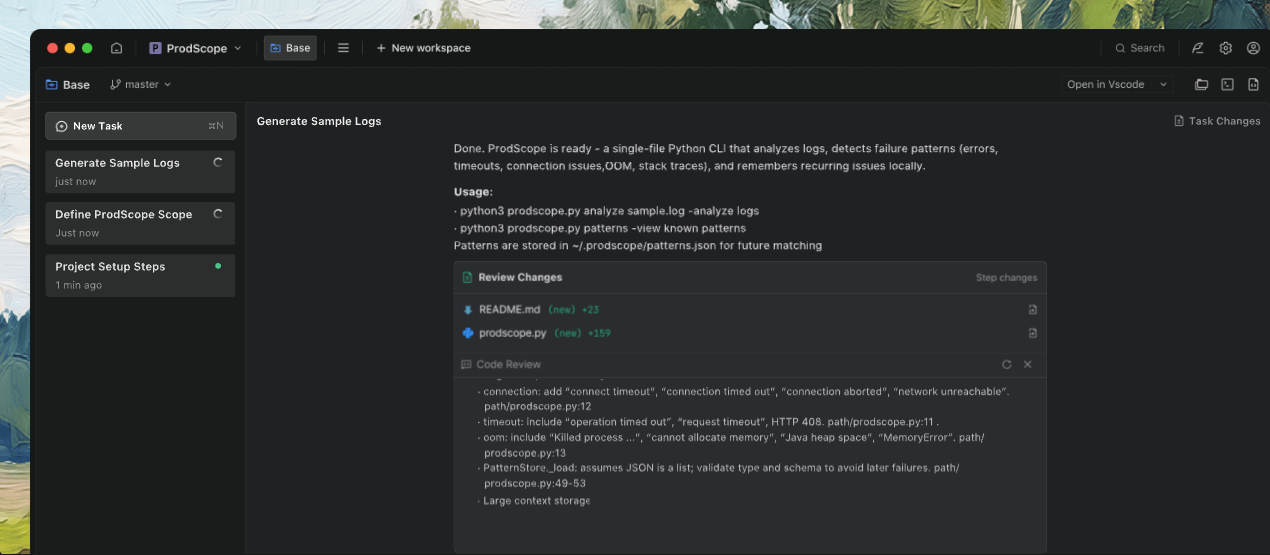The image size is (1270, 555).
Task: Open the feather quill icon
Action: [1197, 48]
